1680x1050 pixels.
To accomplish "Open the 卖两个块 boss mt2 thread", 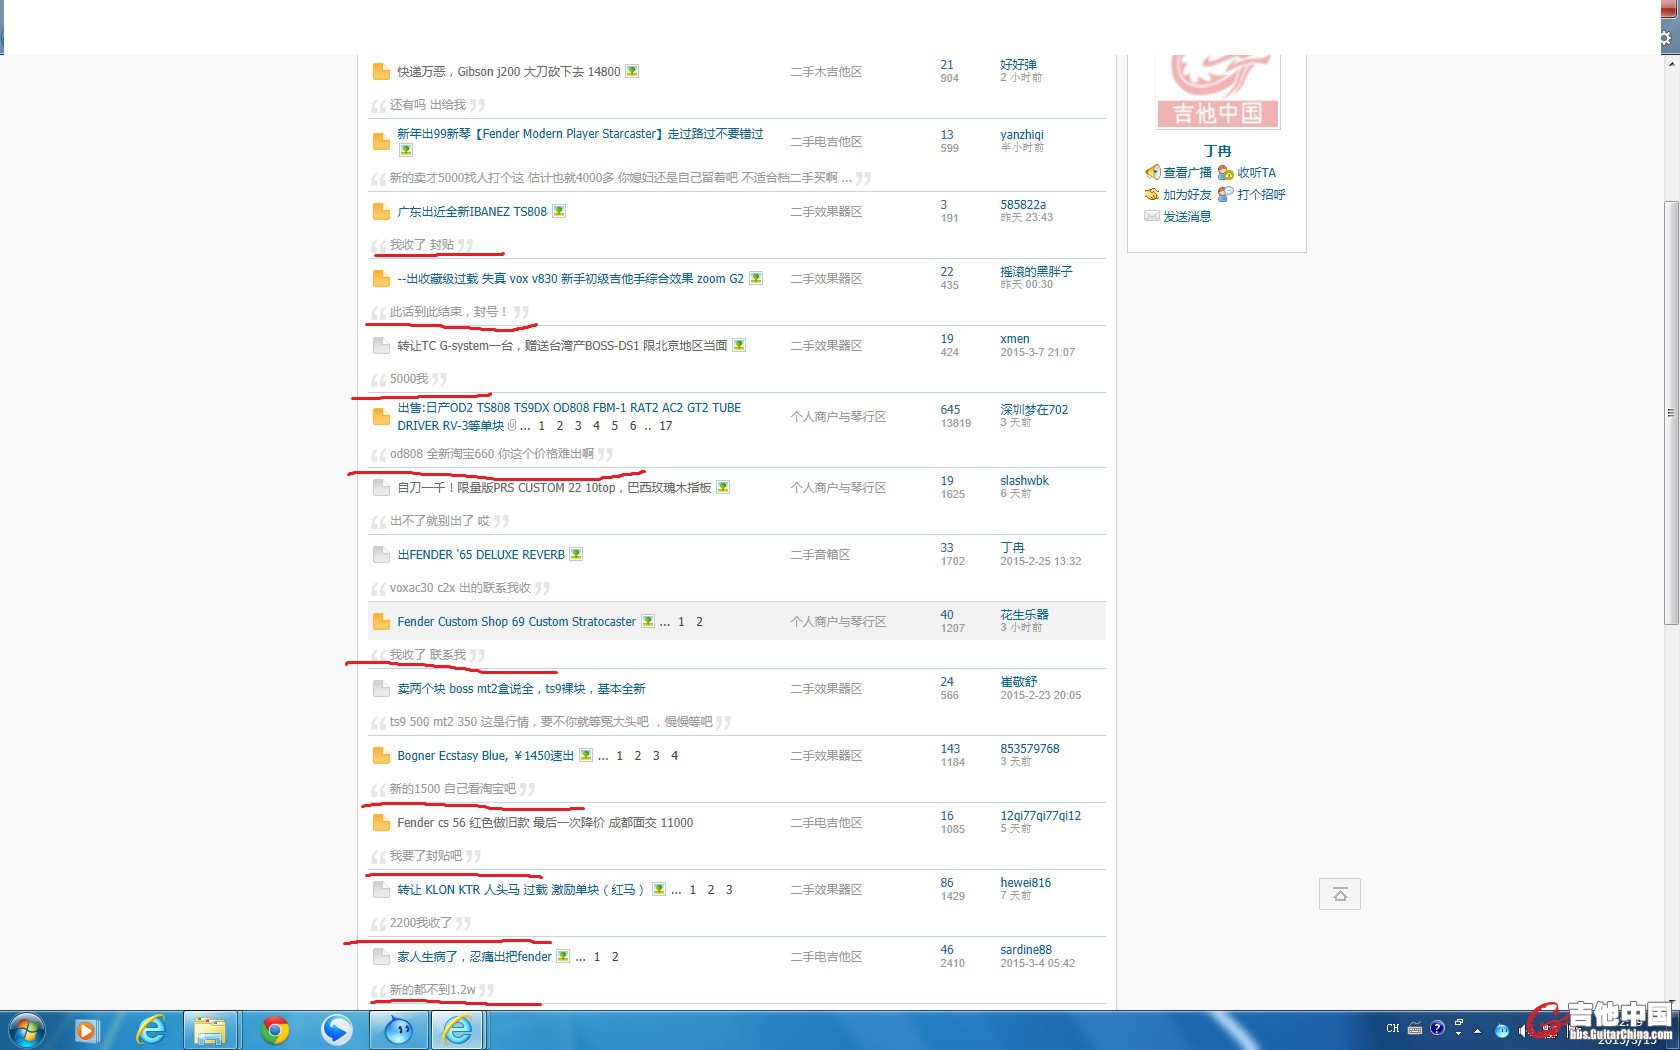I will coord(521,689).
